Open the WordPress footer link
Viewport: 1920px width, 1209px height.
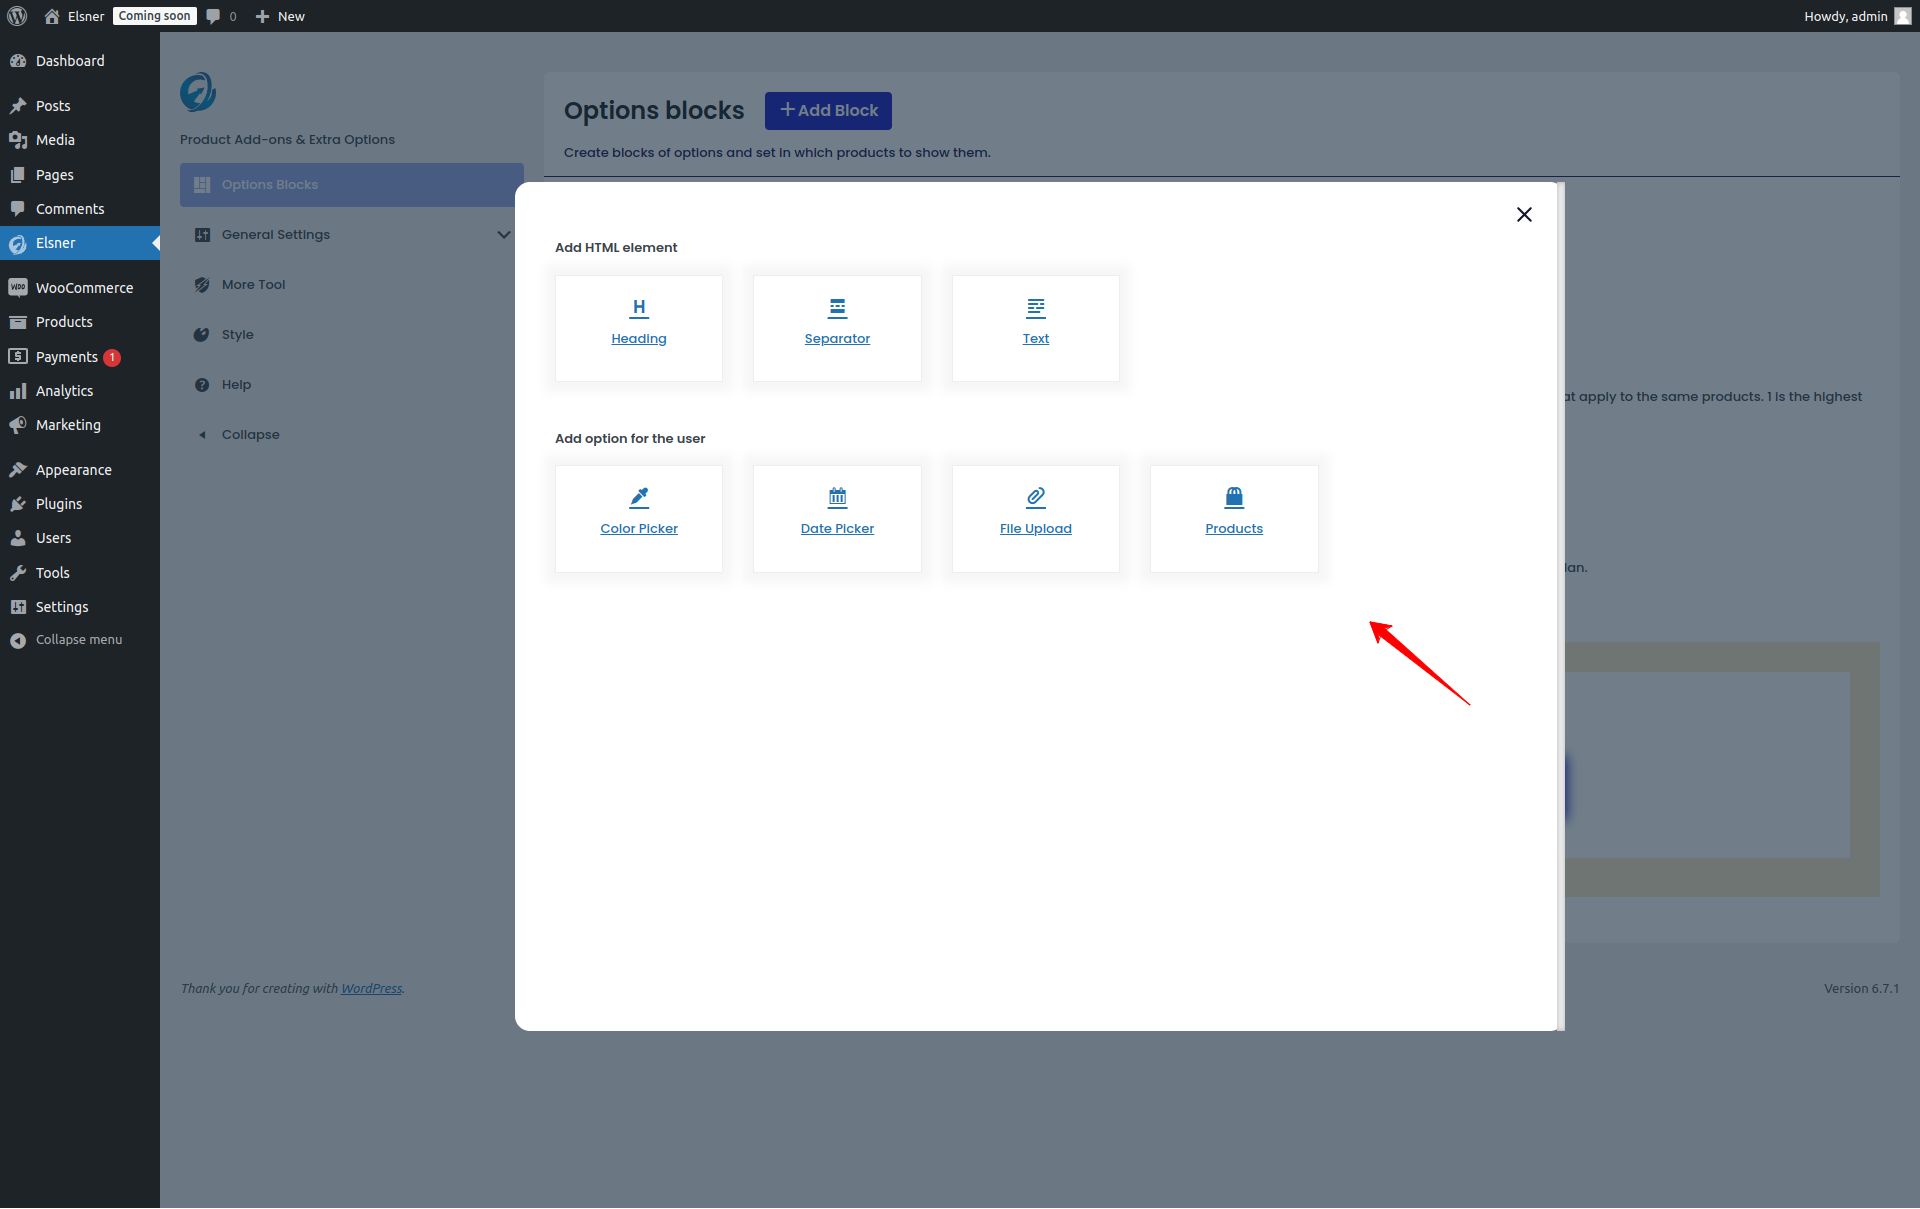(371, 989)
